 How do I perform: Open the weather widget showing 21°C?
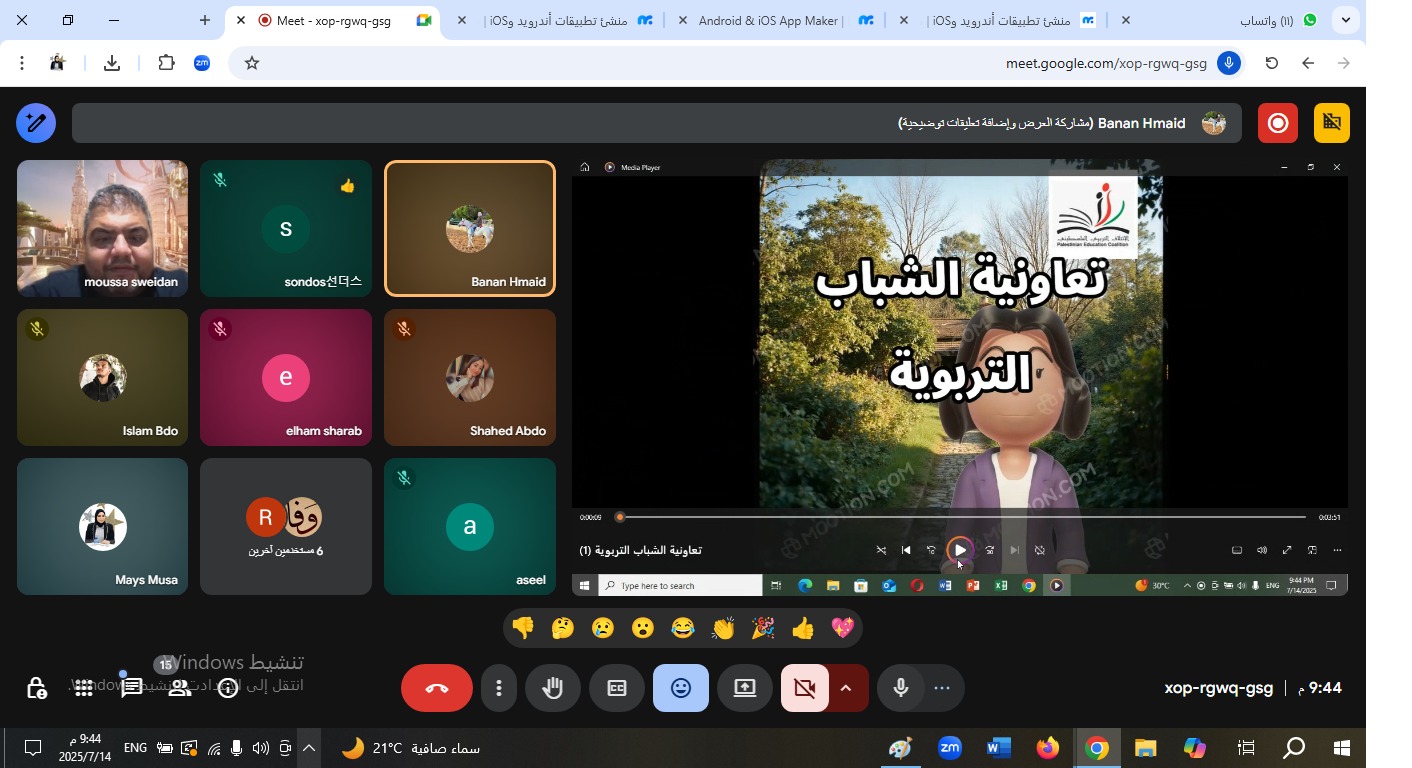coord(412,748)
